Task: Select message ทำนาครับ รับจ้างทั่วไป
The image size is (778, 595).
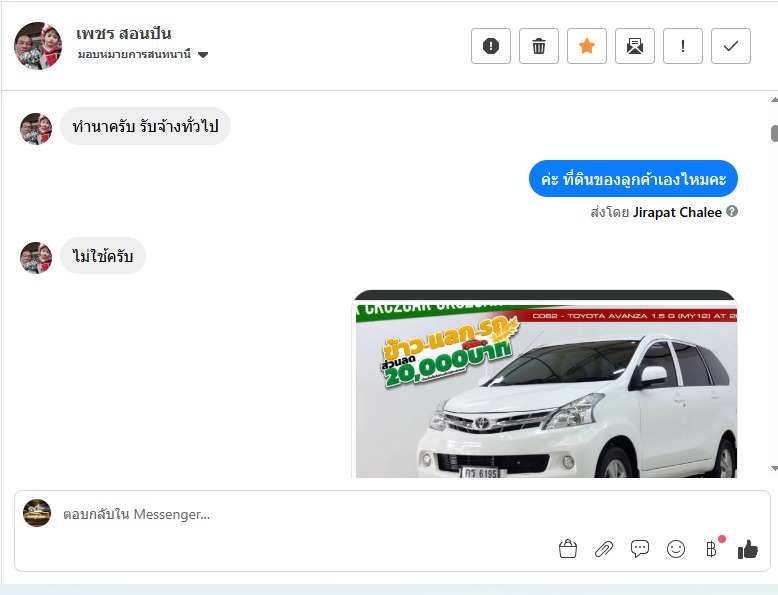Action: (145, 126)
